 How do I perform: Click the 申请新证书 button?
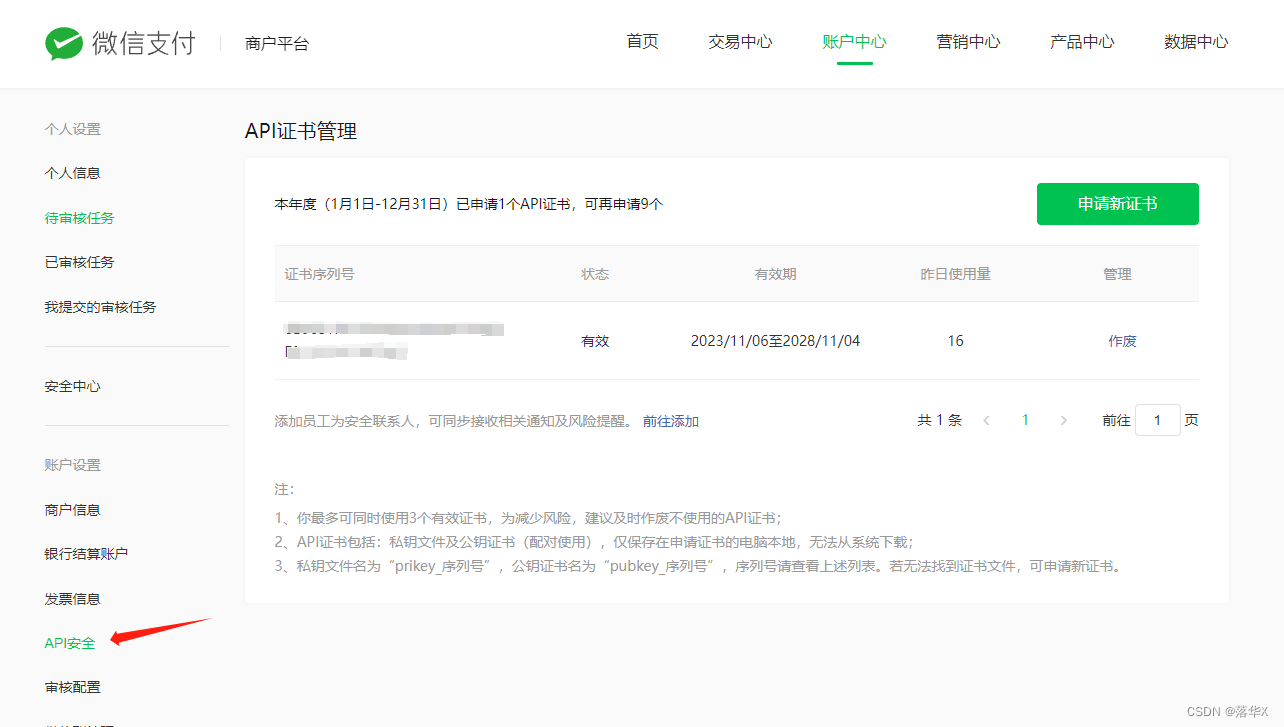pyautogui.click(x=1117, y=203)
